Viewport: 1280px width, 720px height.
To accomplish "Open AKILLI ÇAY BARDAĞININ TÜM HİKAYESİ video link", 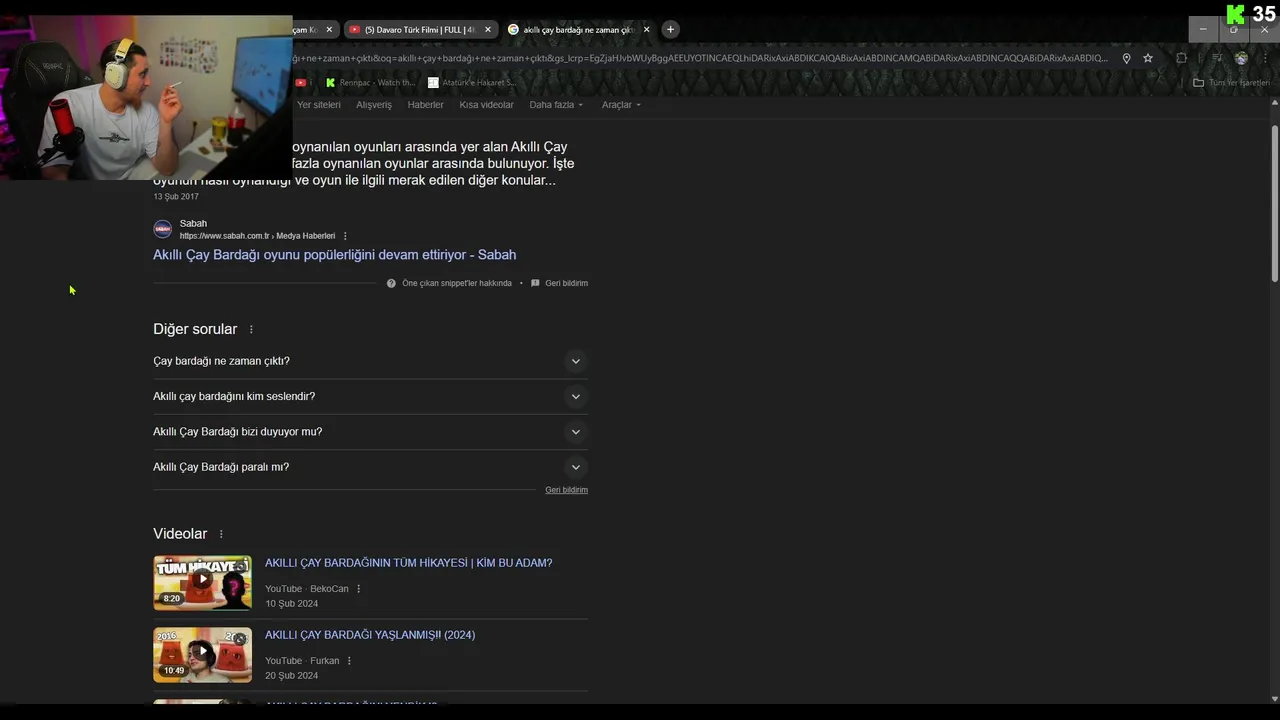I will click(x=408, y=563).
